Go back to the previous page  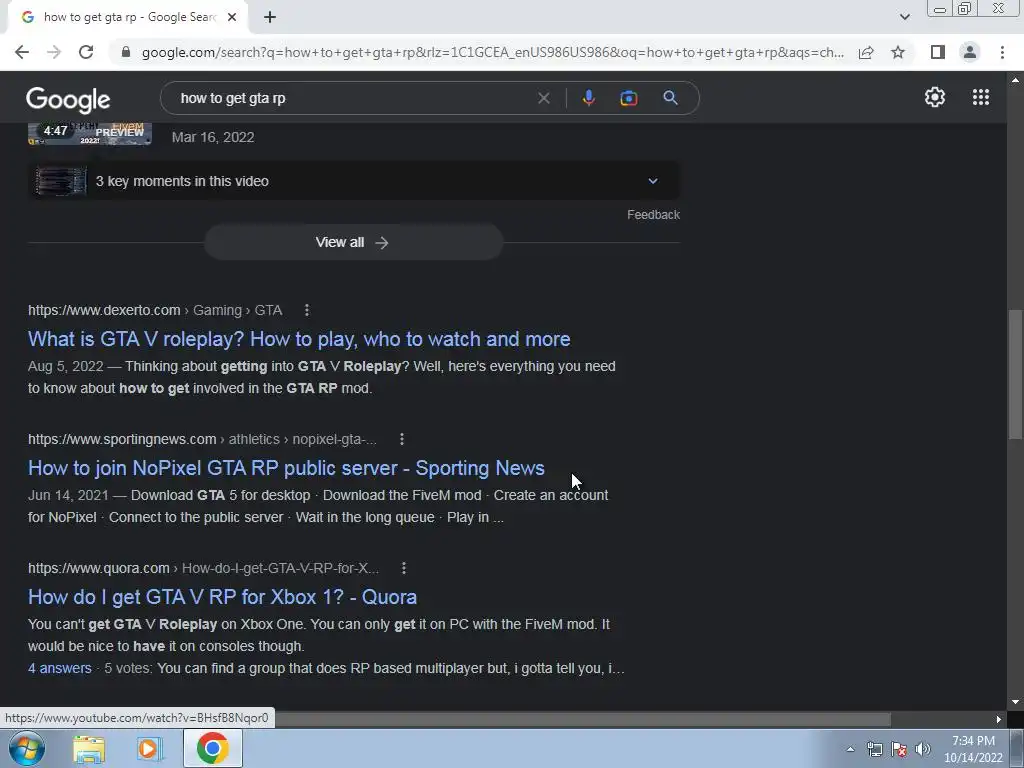click(22, 52)
